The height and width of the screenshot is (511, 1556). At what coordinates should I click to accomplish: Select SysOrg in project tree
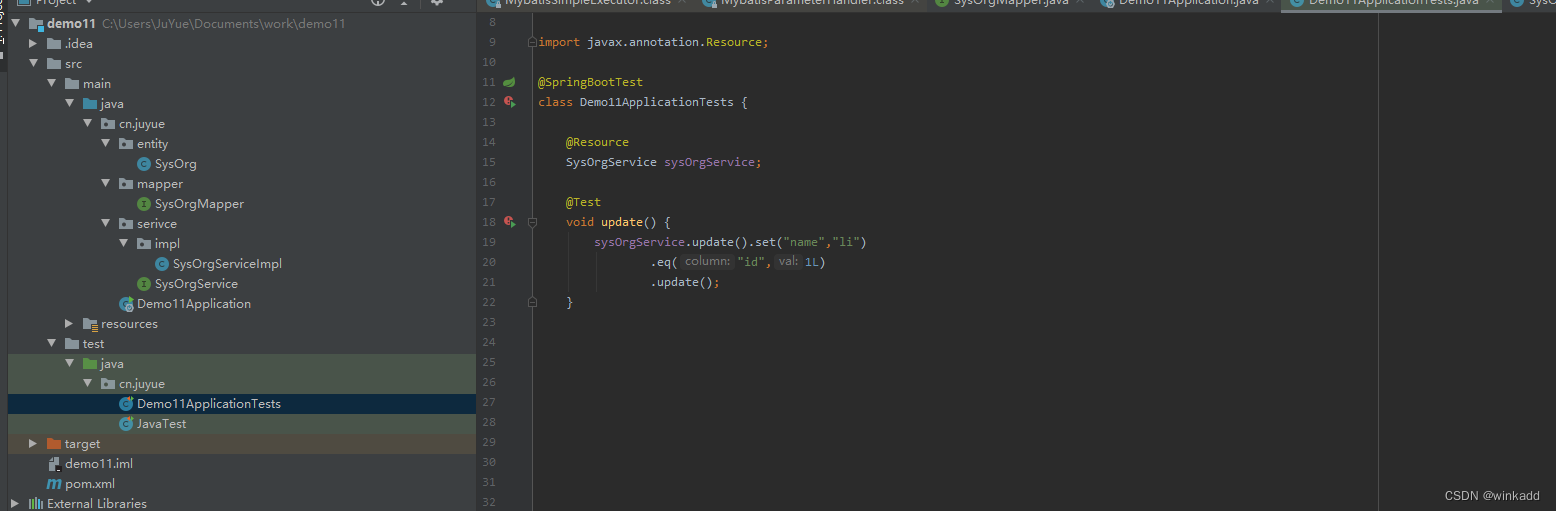tap(176, 164)
